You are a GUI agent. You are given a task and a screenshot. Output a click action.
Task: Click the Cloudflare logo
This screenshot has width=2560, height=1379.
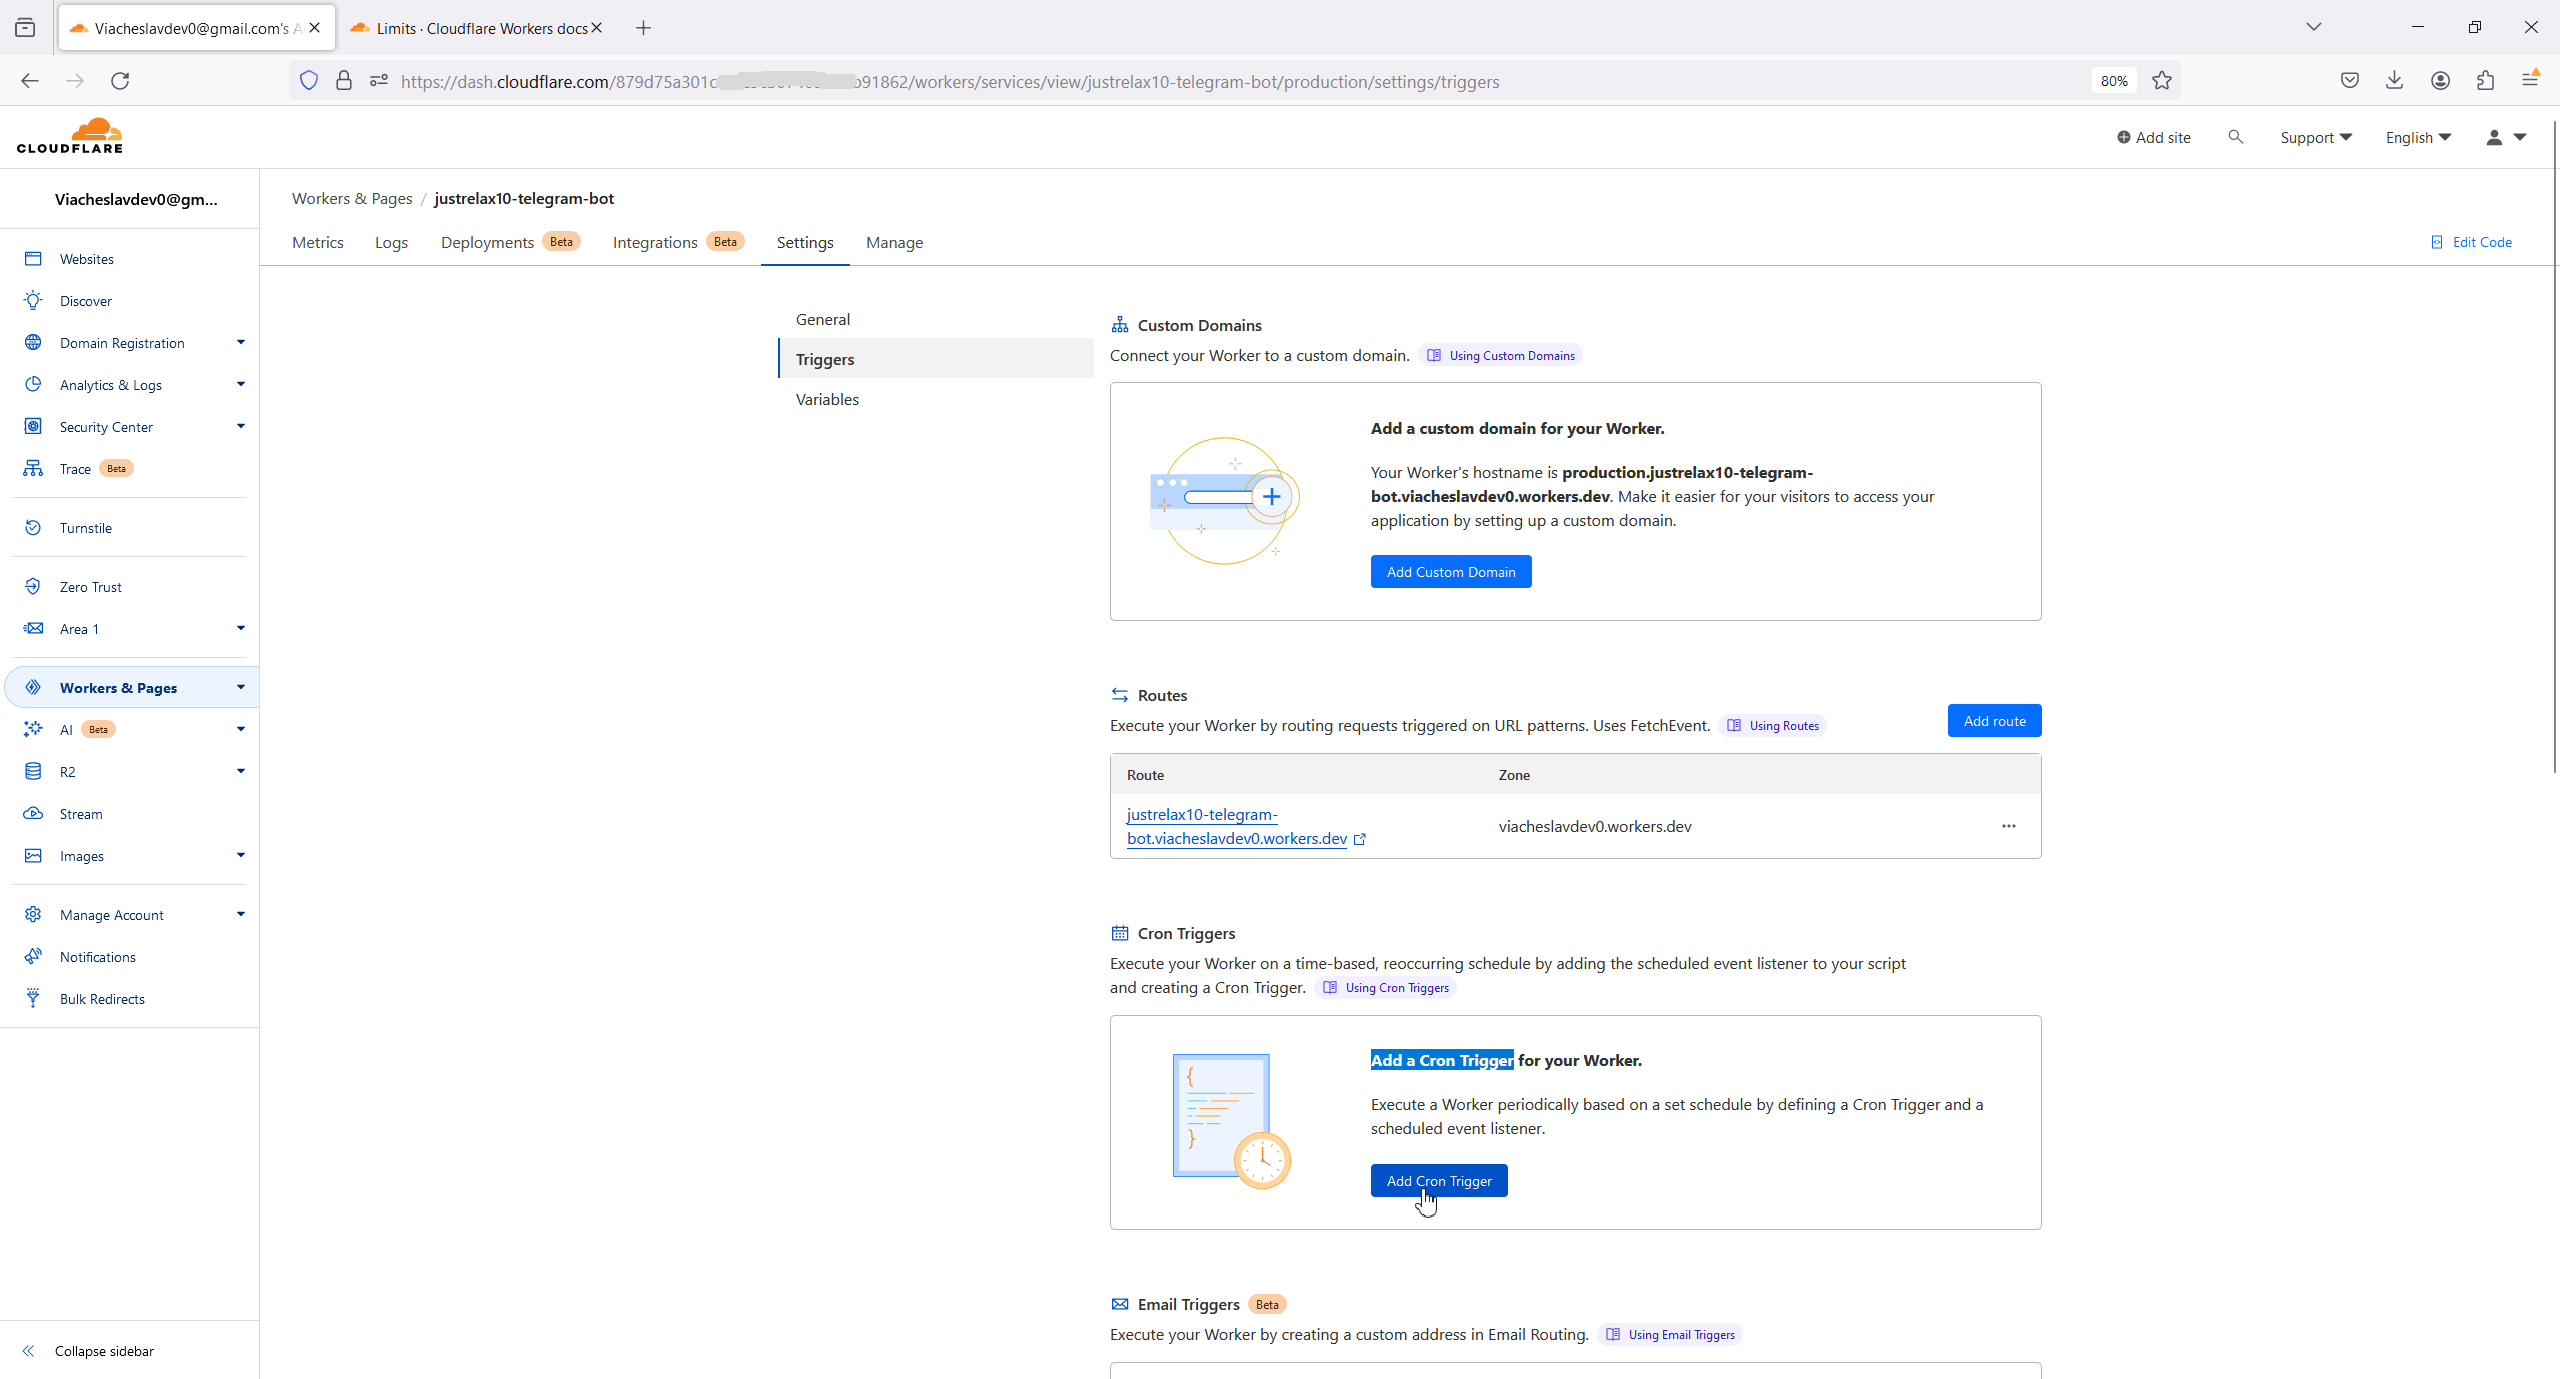(70, 136)
